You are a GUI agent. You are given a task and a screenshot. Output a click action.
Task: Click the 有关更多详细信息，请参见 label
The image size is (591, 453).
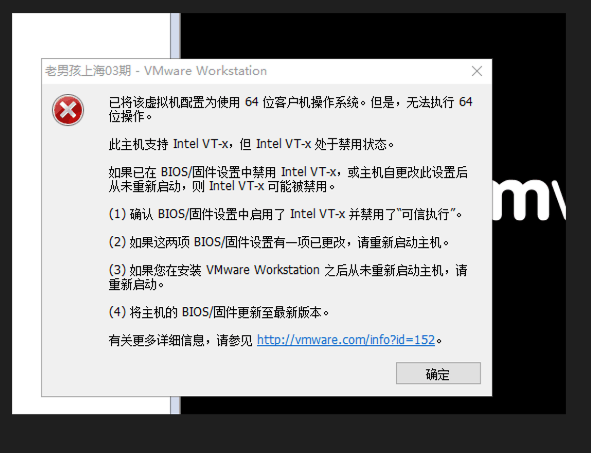point(181,340)
